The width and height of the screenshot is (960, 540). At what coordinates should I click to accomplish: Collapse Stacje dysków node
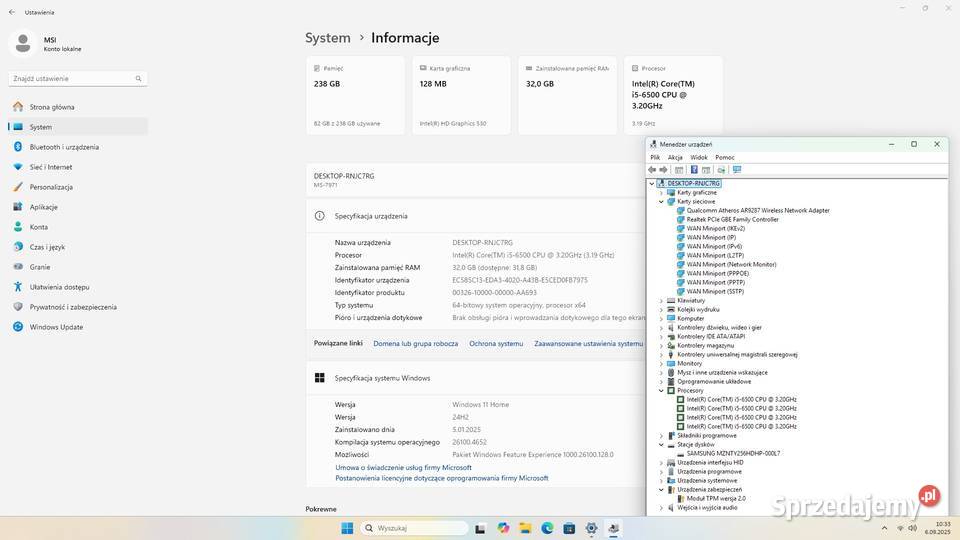pos(661,444)
